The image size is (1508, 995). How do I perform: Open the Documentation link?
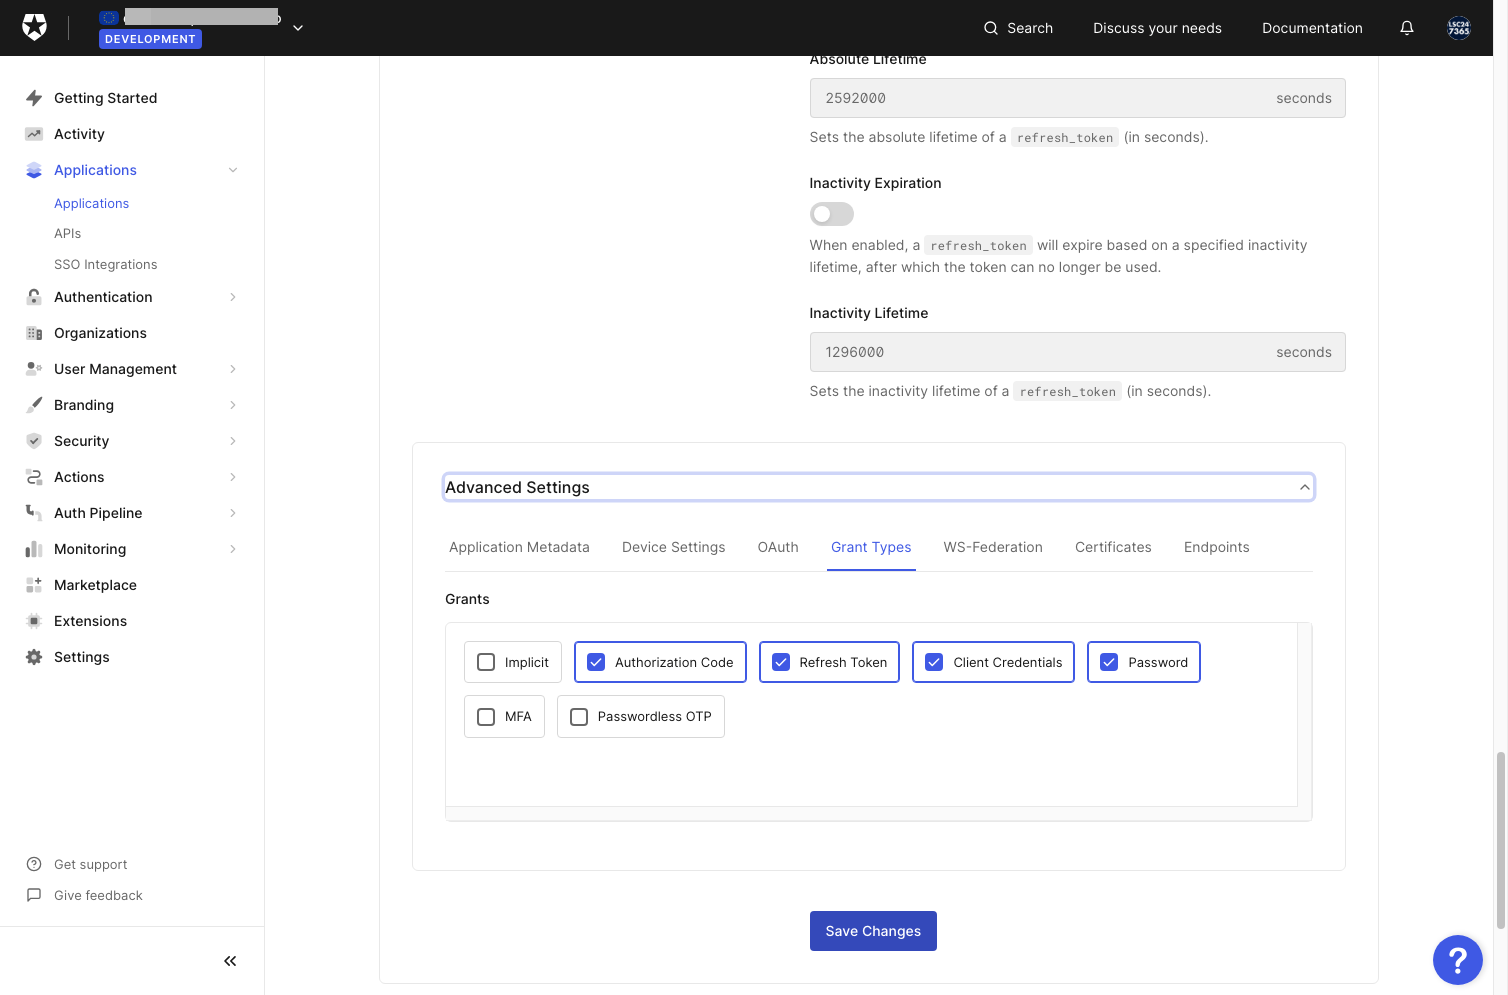(1312, 28)
